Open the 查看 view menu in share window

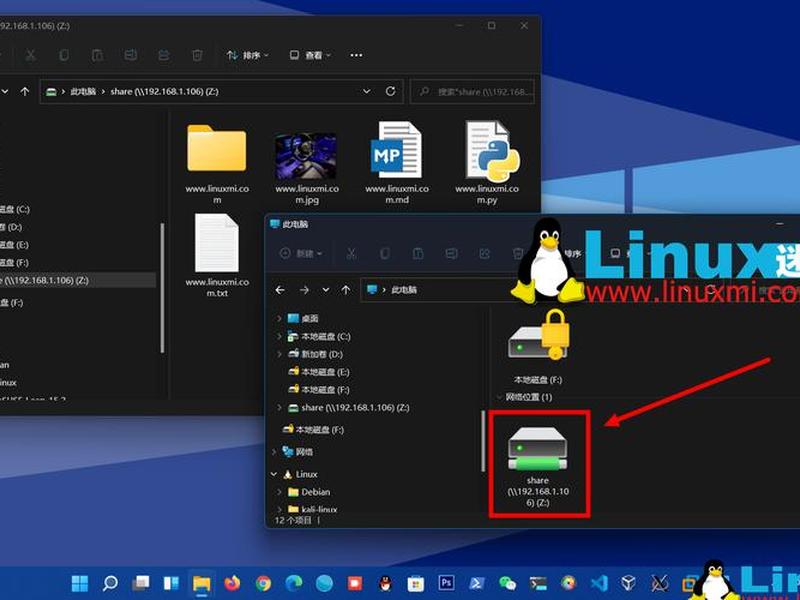coord(310,55)
